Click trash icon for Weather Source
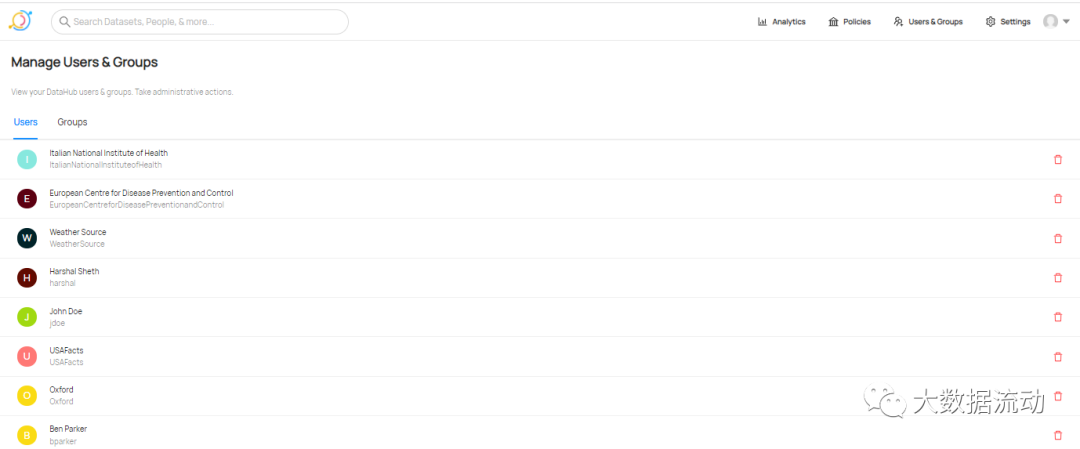The image size is (1080, 449). coord(1058,238)
